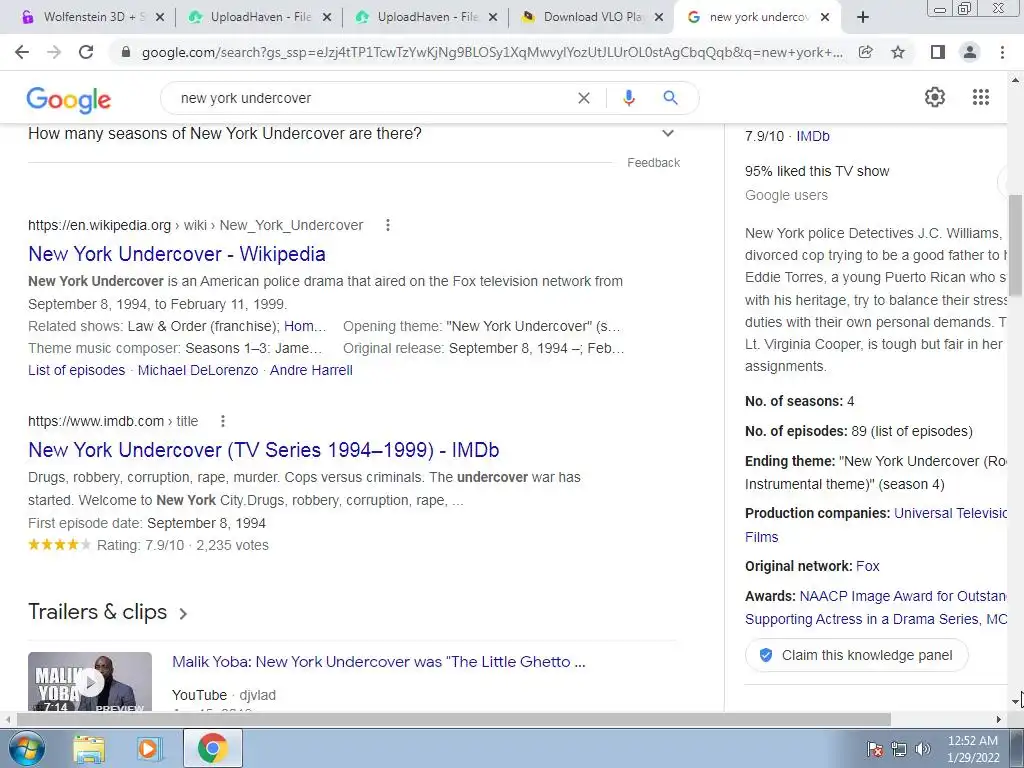
Task: Open Original network Fox link
Action: [868, 566]
